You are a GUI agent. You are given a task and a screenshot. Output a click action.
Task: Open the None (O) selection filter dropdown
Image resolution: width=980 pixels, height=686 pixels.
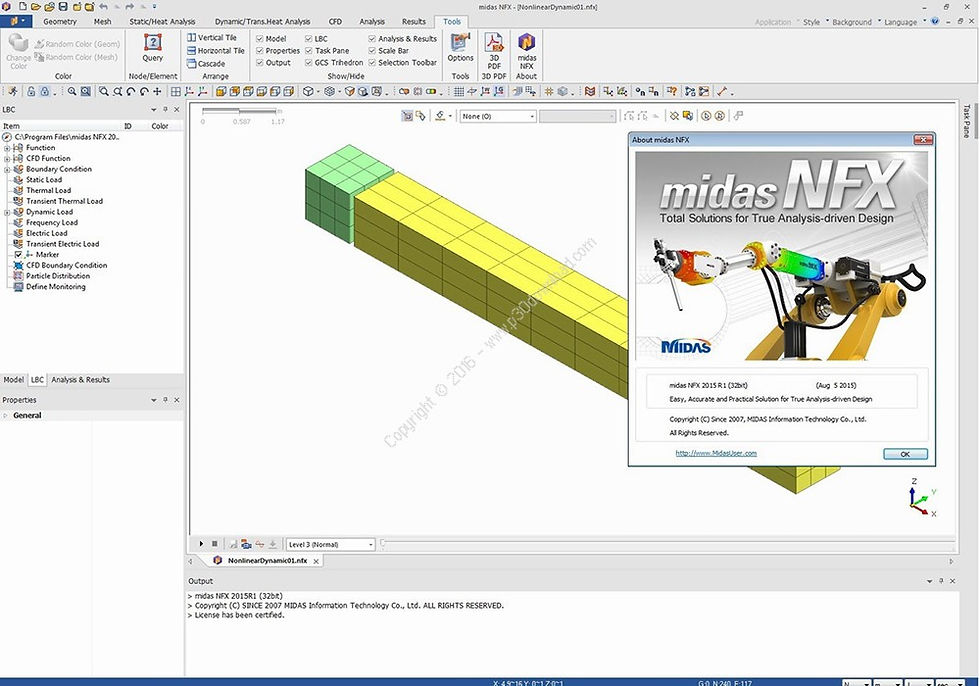point(498,116)
